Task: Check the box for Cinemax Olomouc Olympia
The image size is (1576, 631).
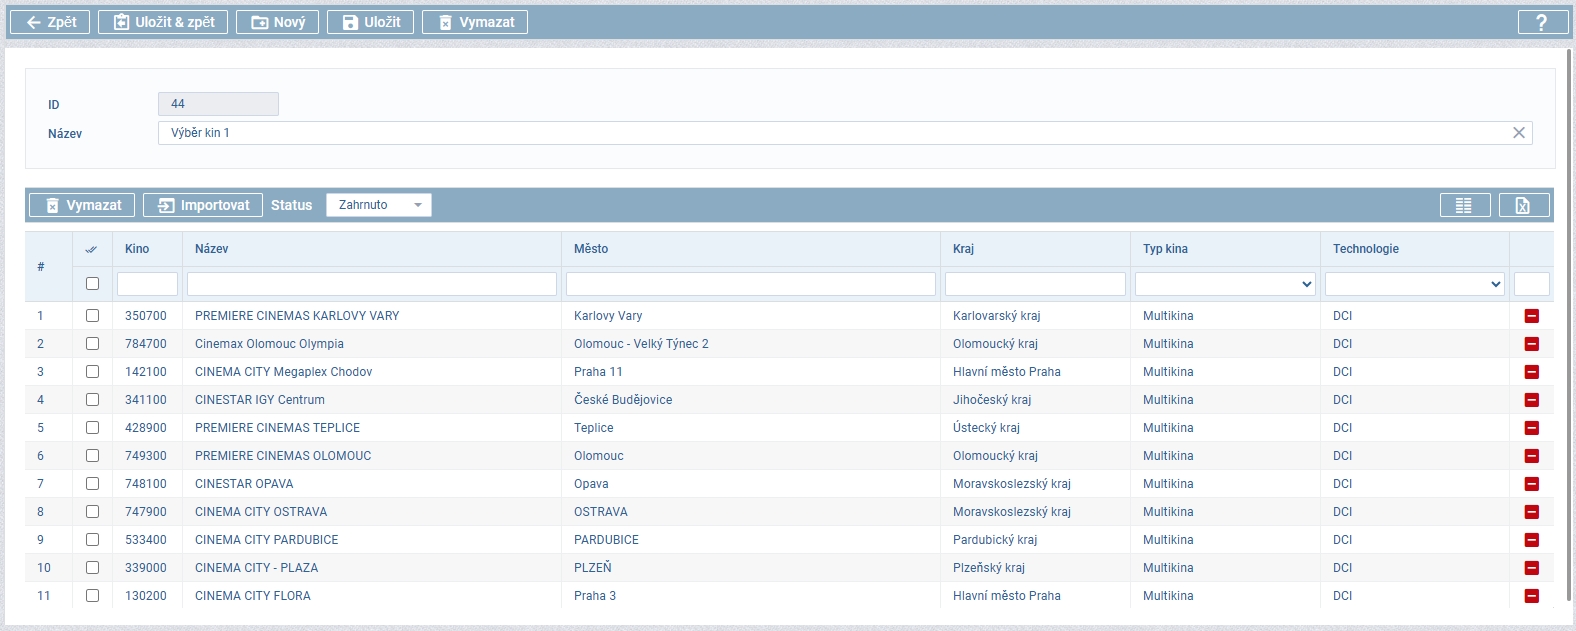Action: [93, 344]
